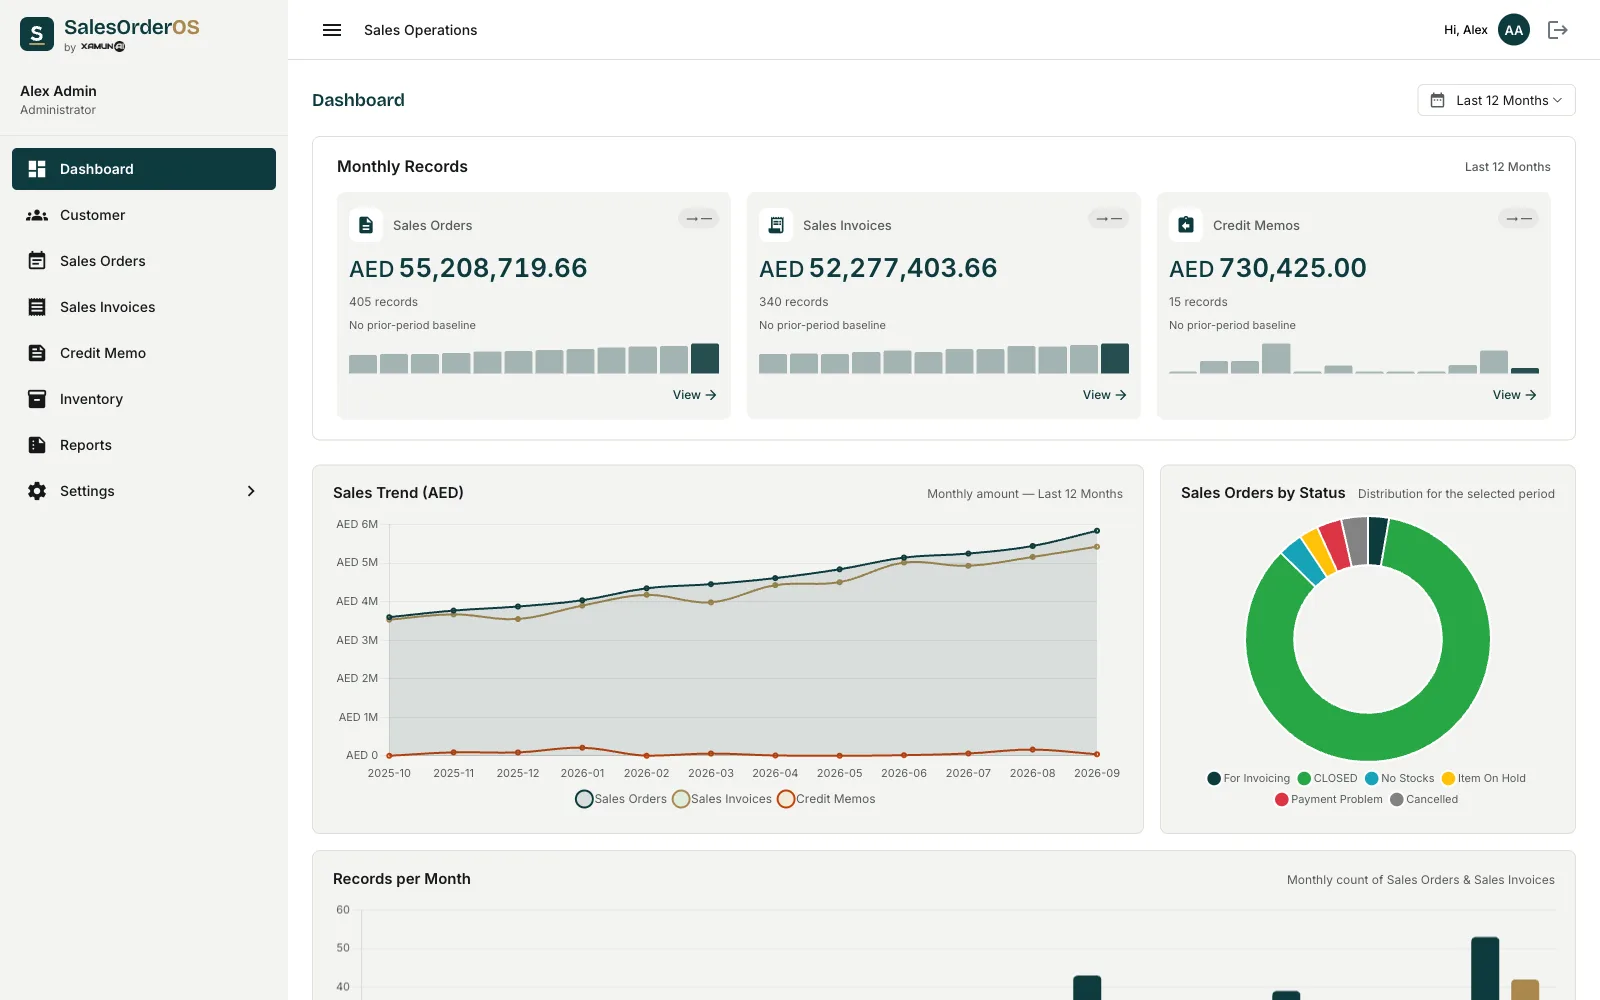The width and height of the screenshot is (1600, 1000).
Task: Go to Dashboard in sidebar
Action: 144,169
